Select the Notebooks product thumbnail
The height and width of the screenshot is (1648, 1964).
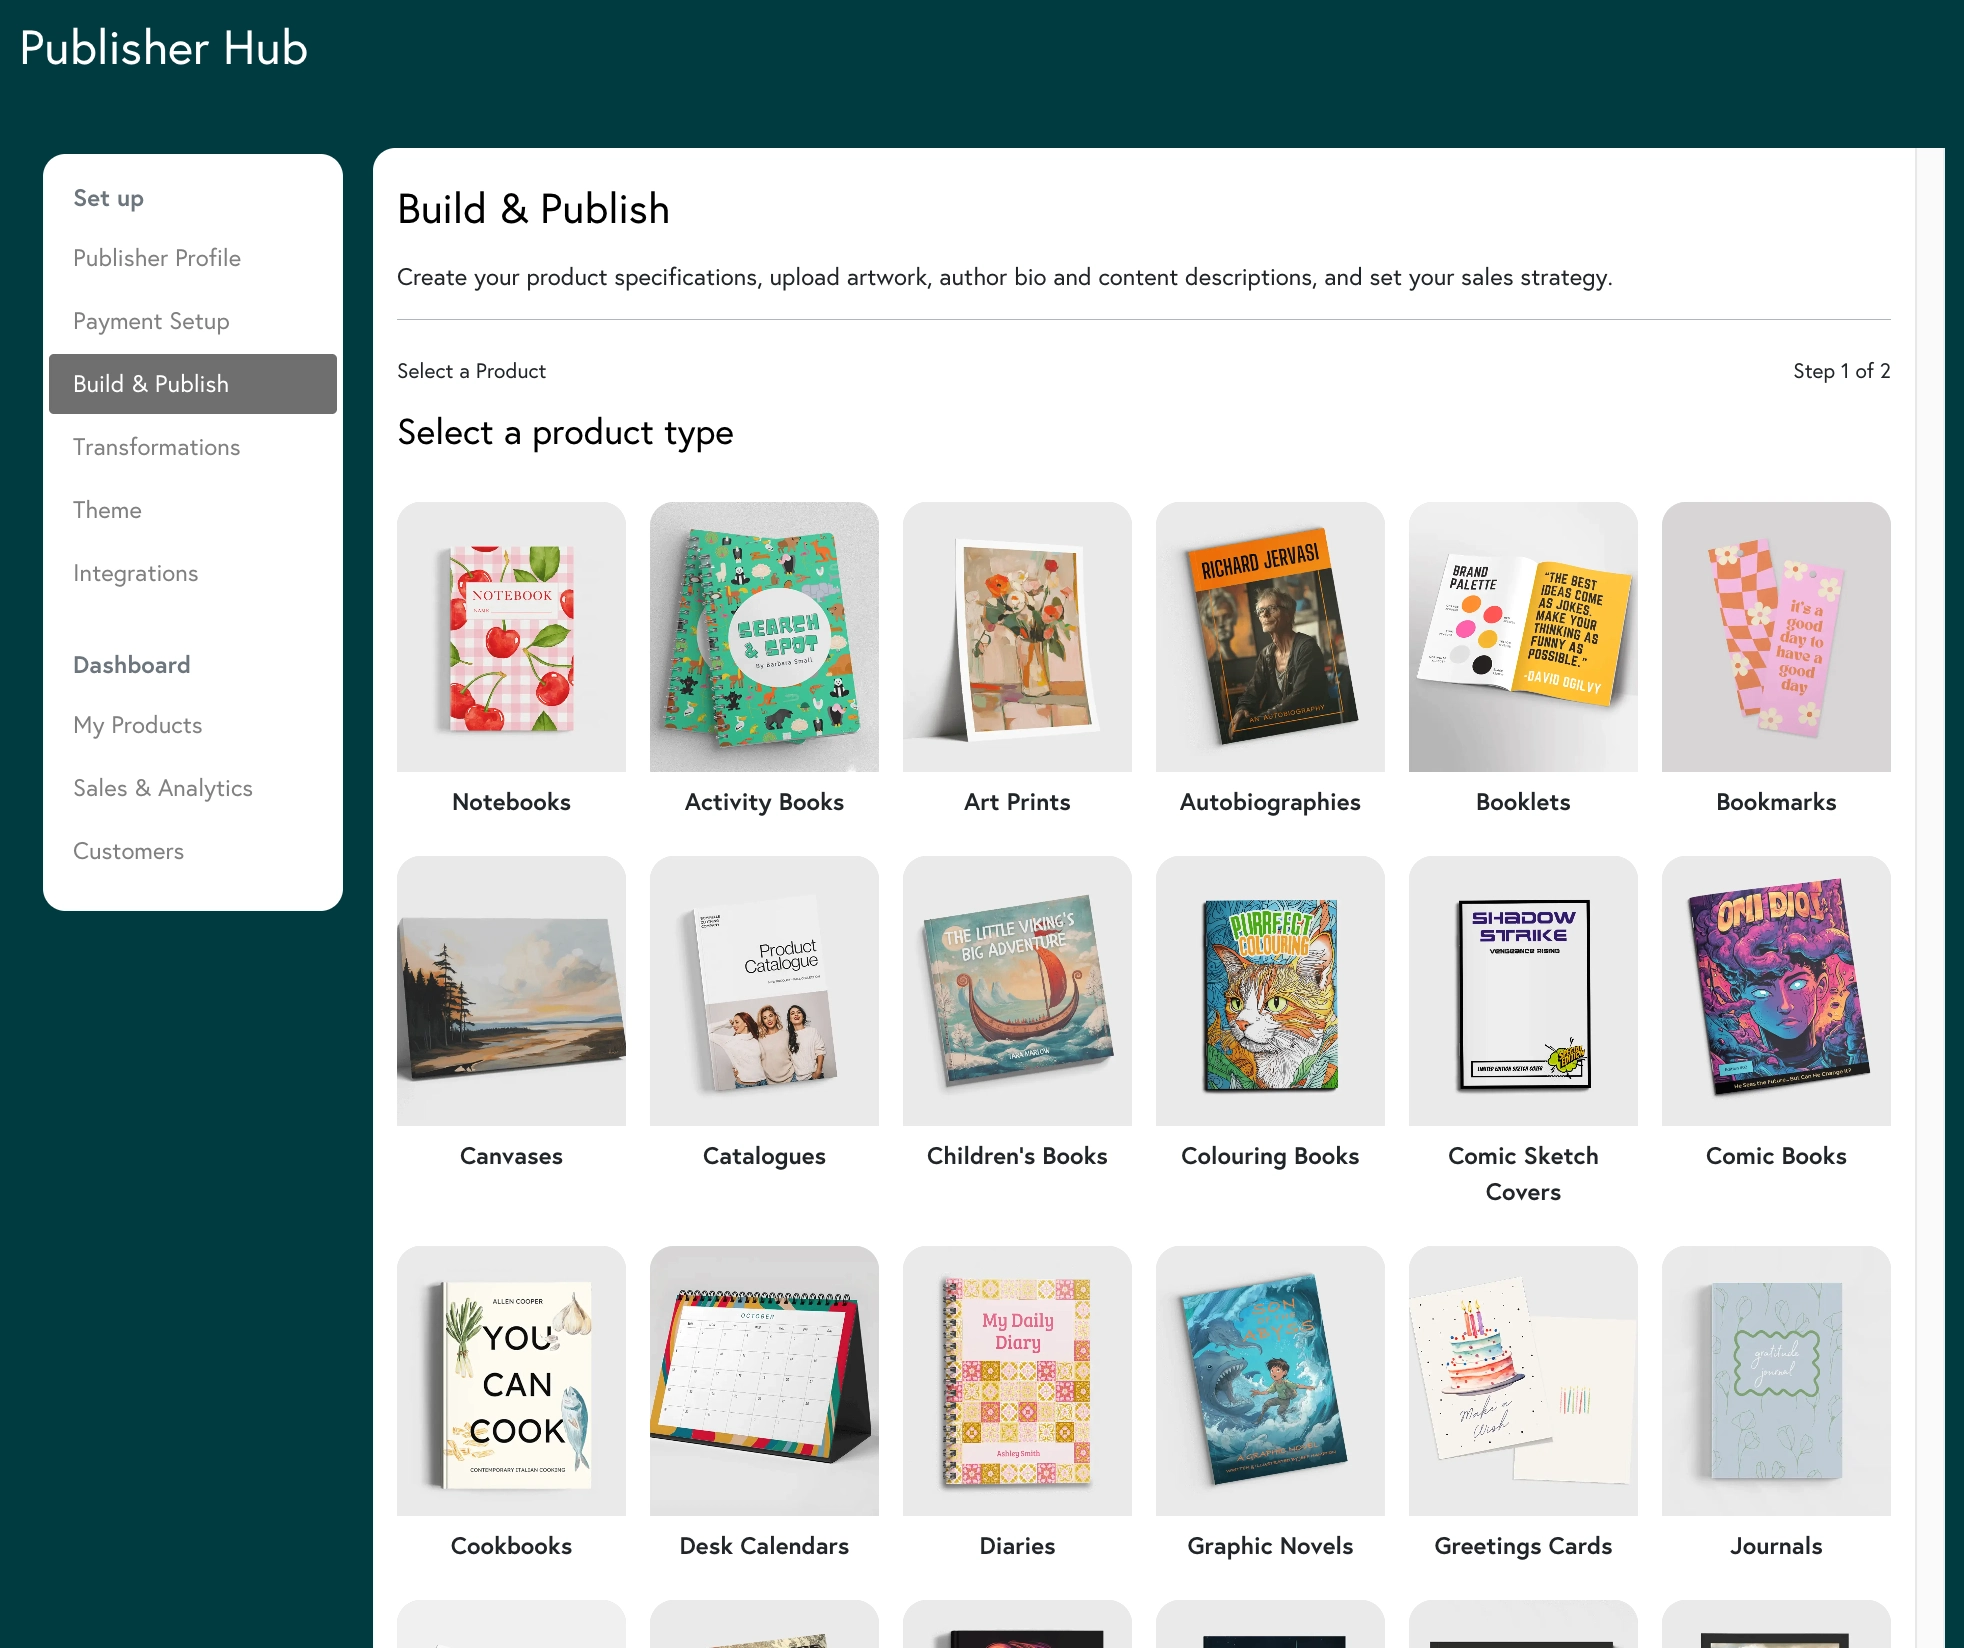coord(511,637)
